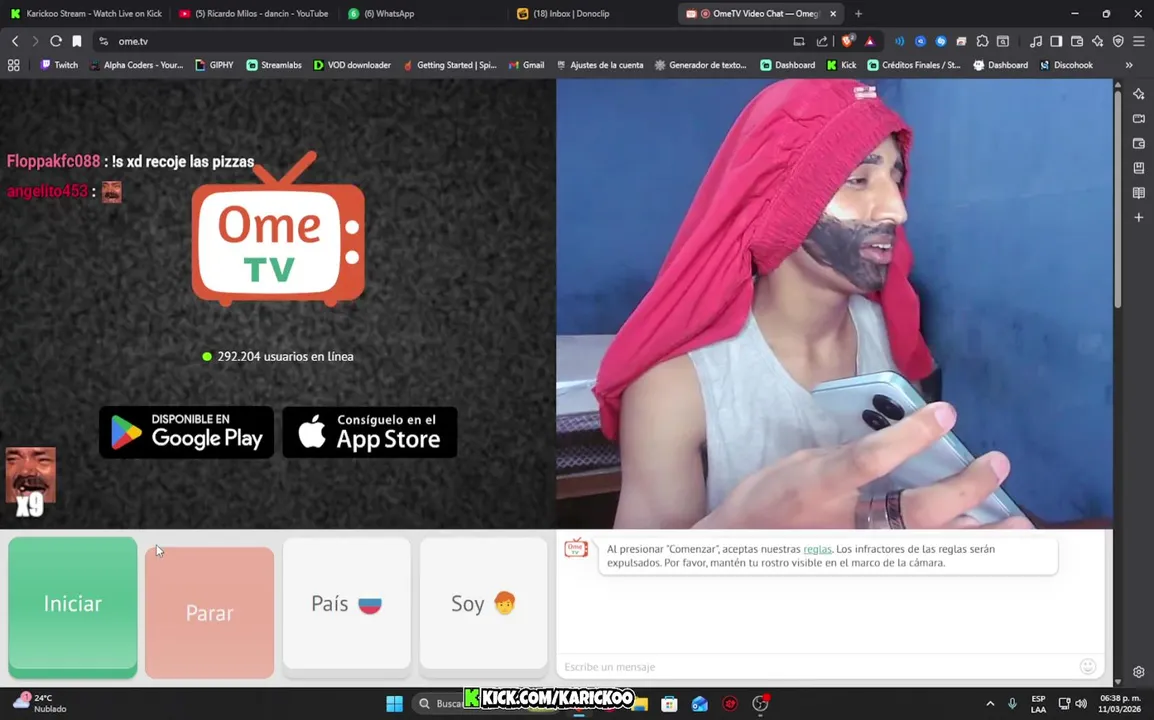Expand the hidden bookmarks chevron
1154x720 pixels.
tap(1129, 65)
